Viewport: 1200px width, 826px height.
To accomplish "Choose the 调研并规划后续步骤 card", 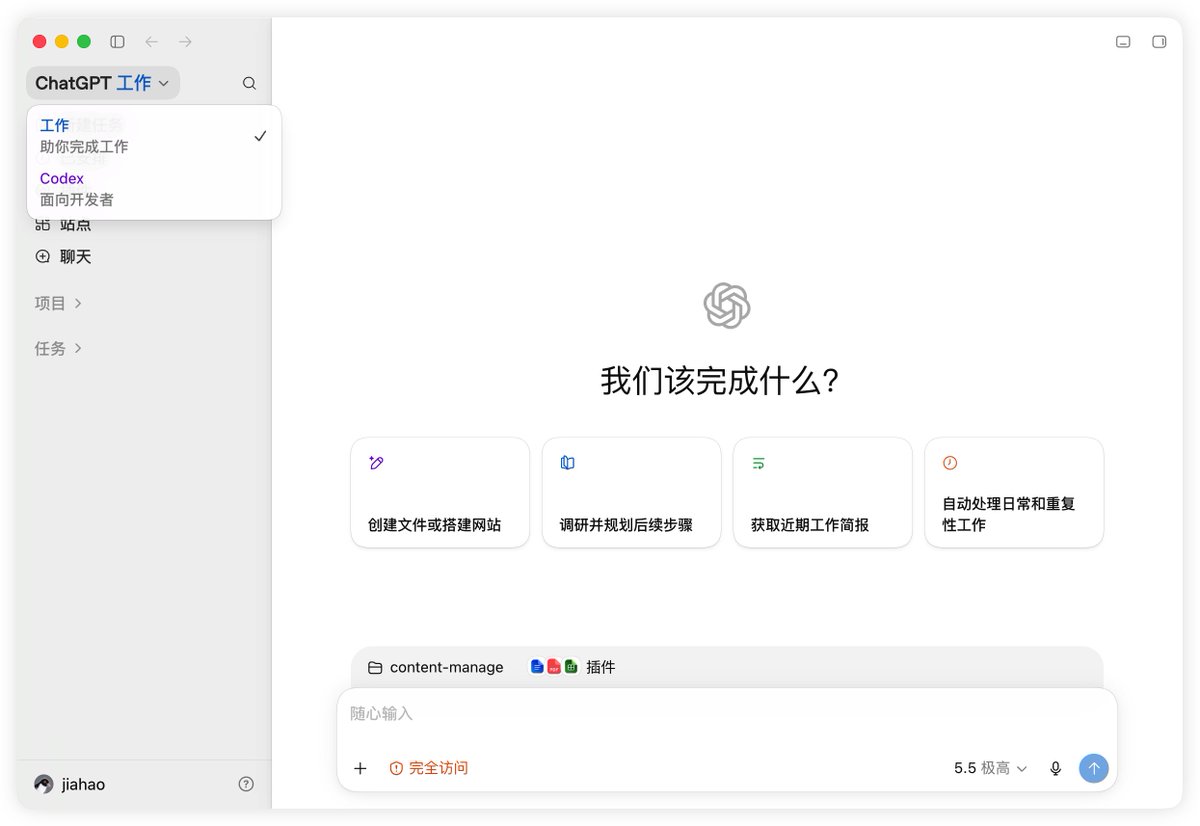I will click(631, 492).
